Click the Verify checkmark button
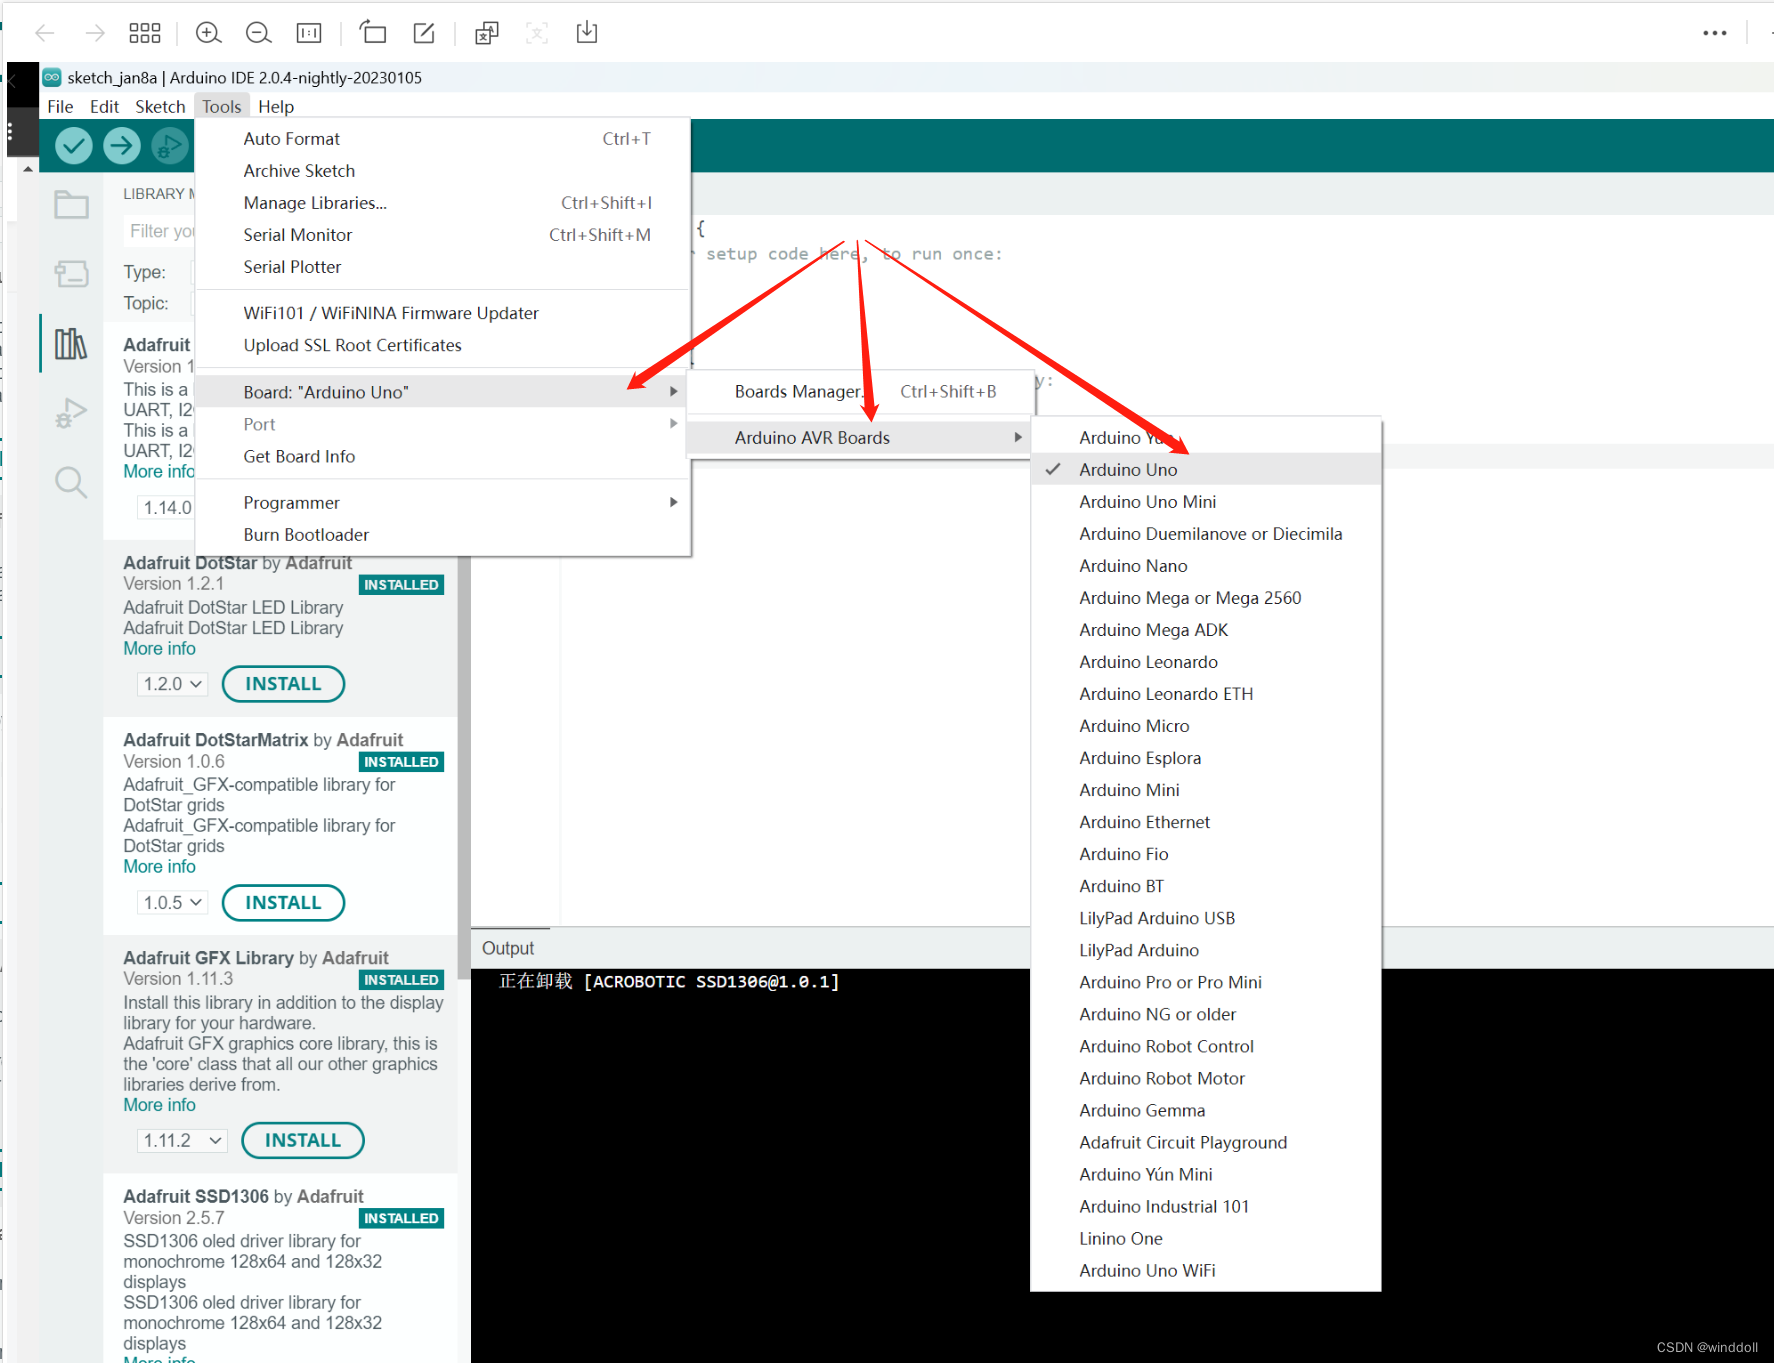This screenshot has height=1363, width=1774. tap(73, 146)
